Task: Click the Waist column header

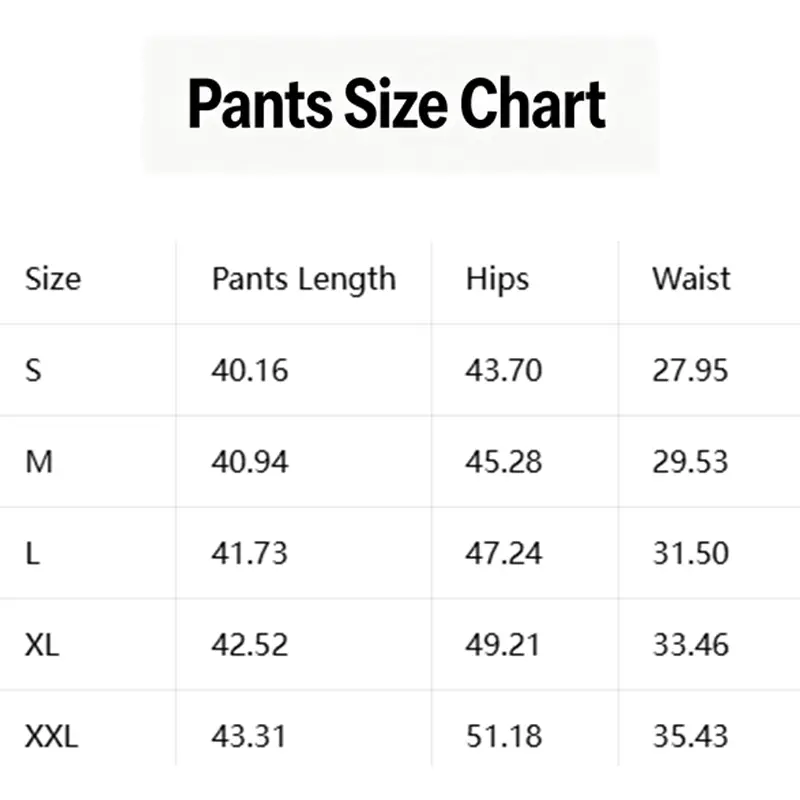Action: pos(691,279)
